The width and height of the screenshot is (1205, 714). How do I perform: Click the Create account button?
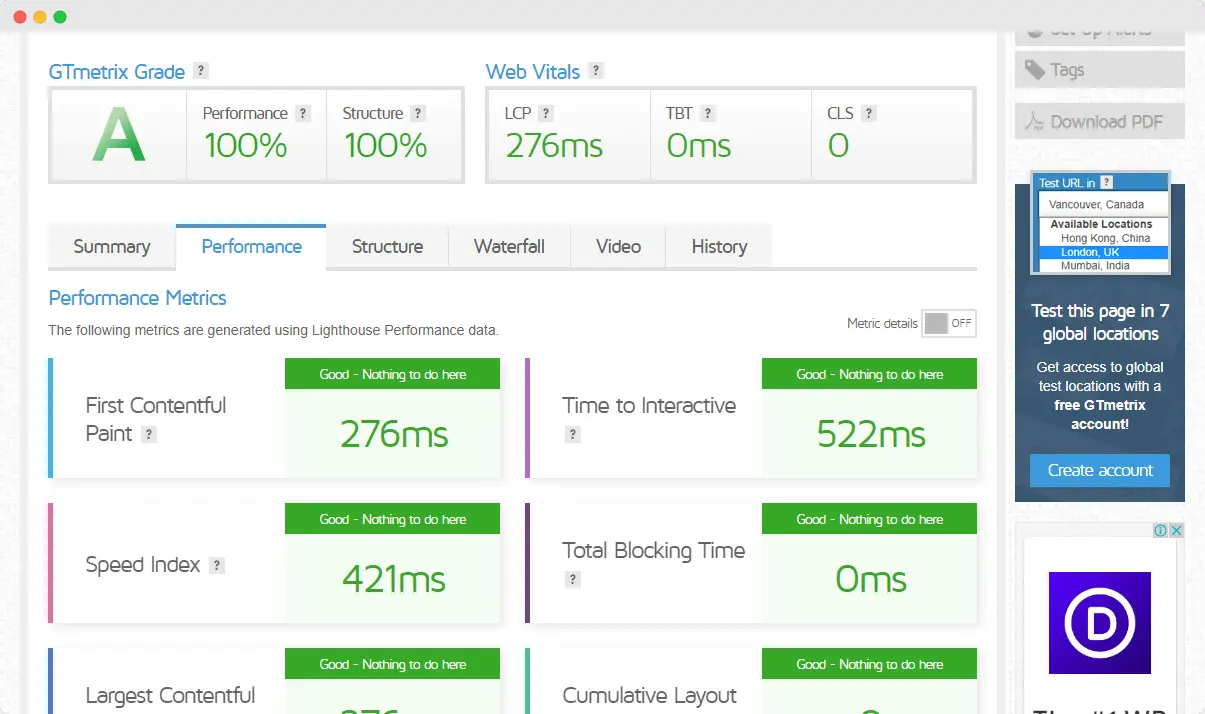point(1100,470)
